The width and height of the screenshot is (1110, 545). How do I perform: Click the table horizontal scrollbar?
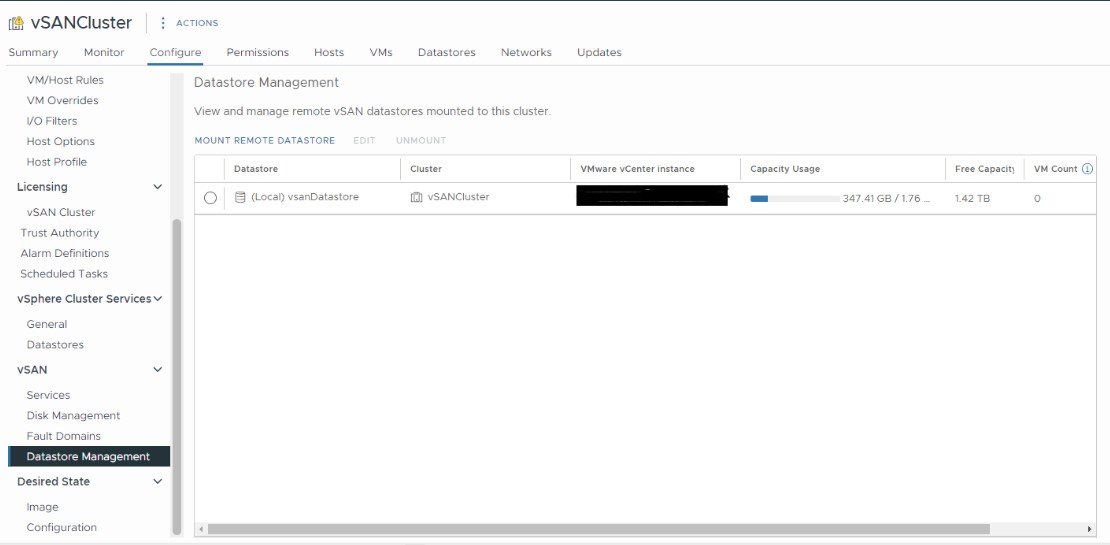(x=598, y=529)
